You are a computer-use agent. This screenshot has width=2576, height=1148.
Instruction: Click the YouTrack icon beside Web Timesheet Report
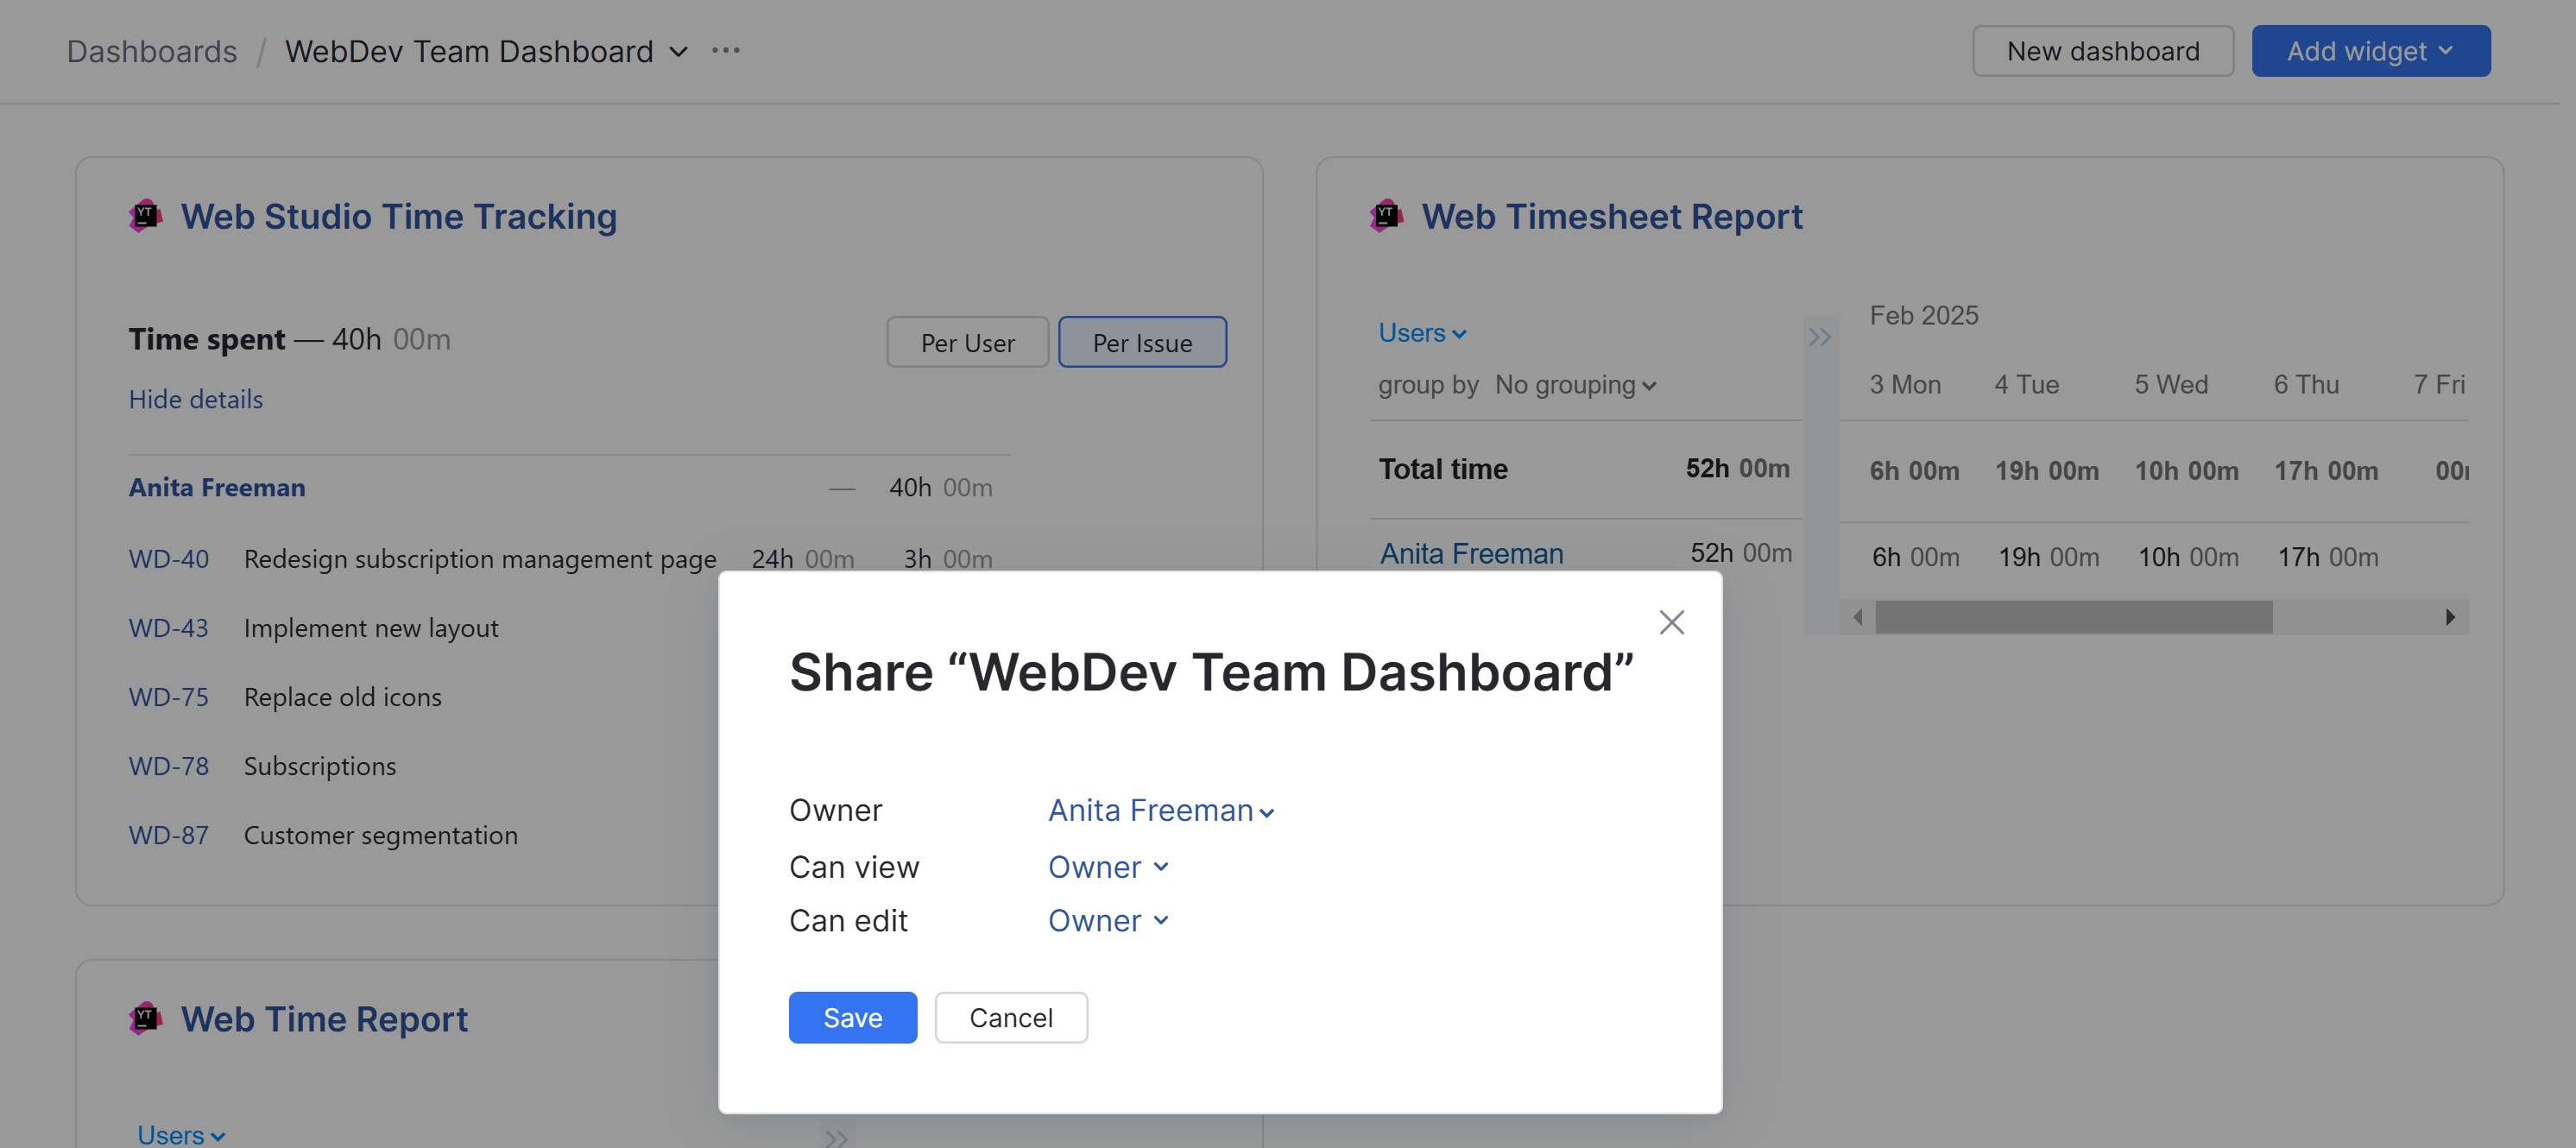tap(1386, 215)
